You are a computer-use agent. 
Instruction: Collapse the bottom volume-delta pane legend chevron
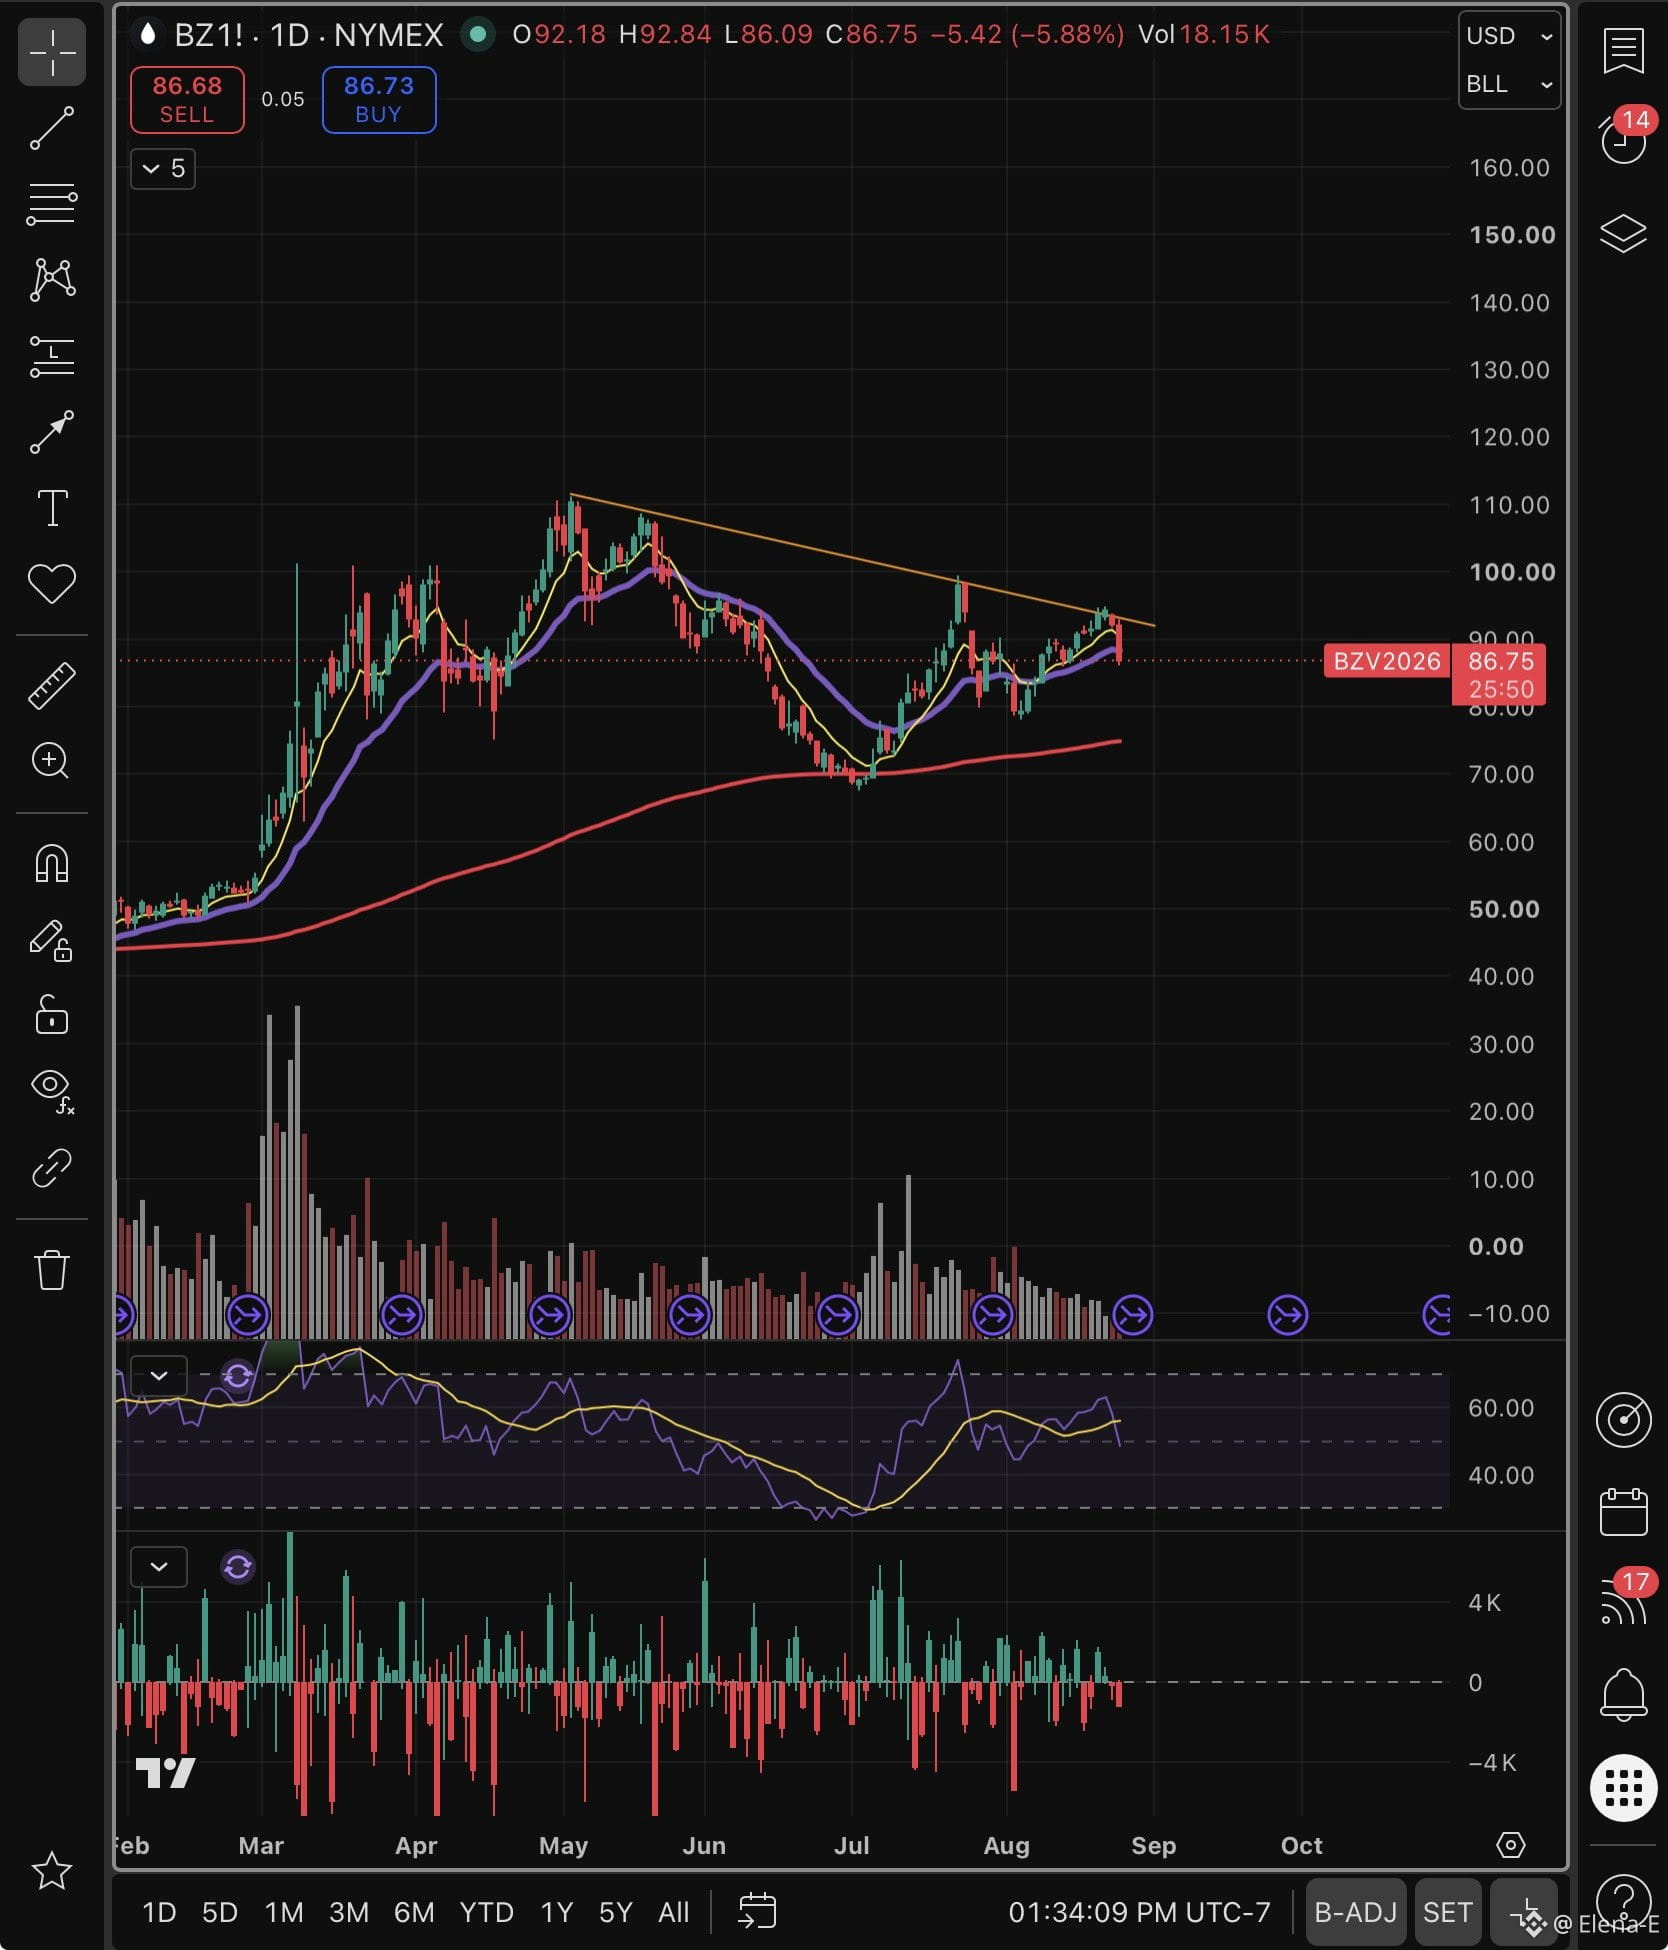(x=159, y=1566)
